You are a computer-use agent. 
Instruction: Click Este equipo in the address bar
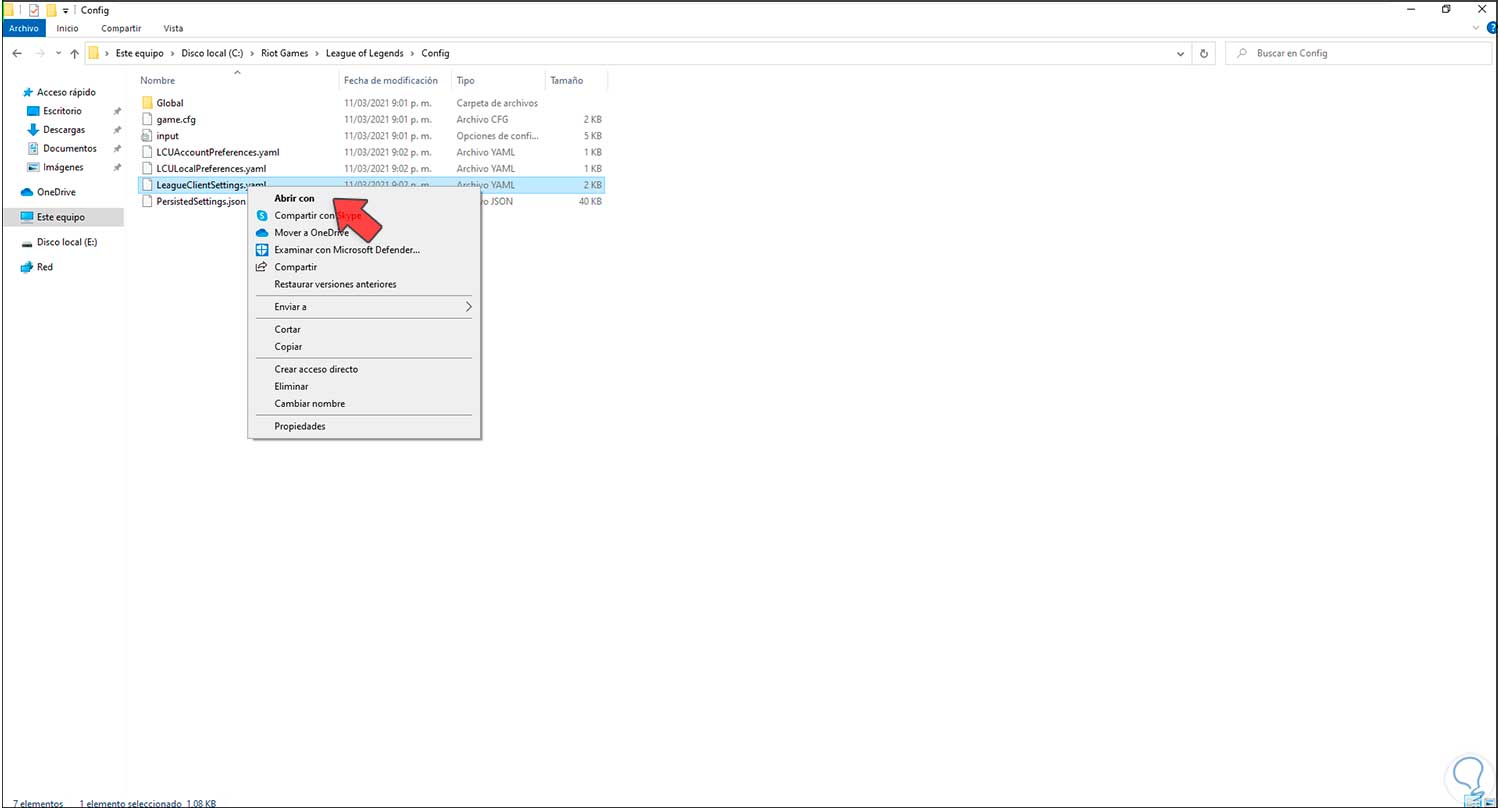(x=140, y=53)
